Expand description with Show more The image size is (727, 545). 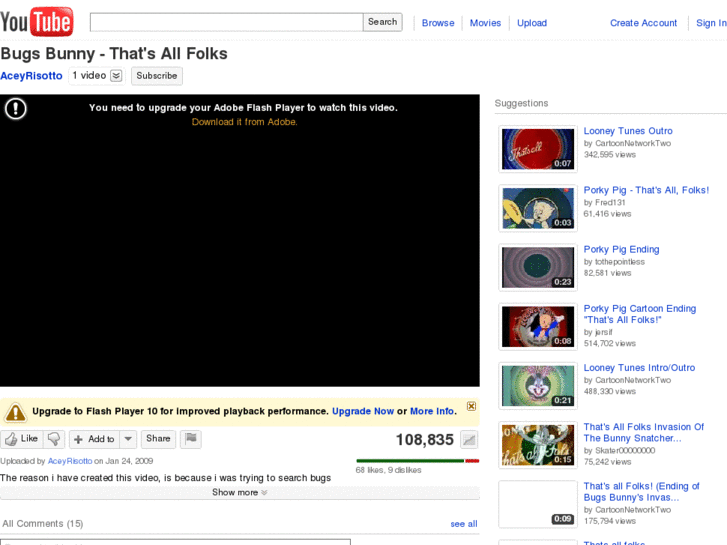(x=240, y=492)
